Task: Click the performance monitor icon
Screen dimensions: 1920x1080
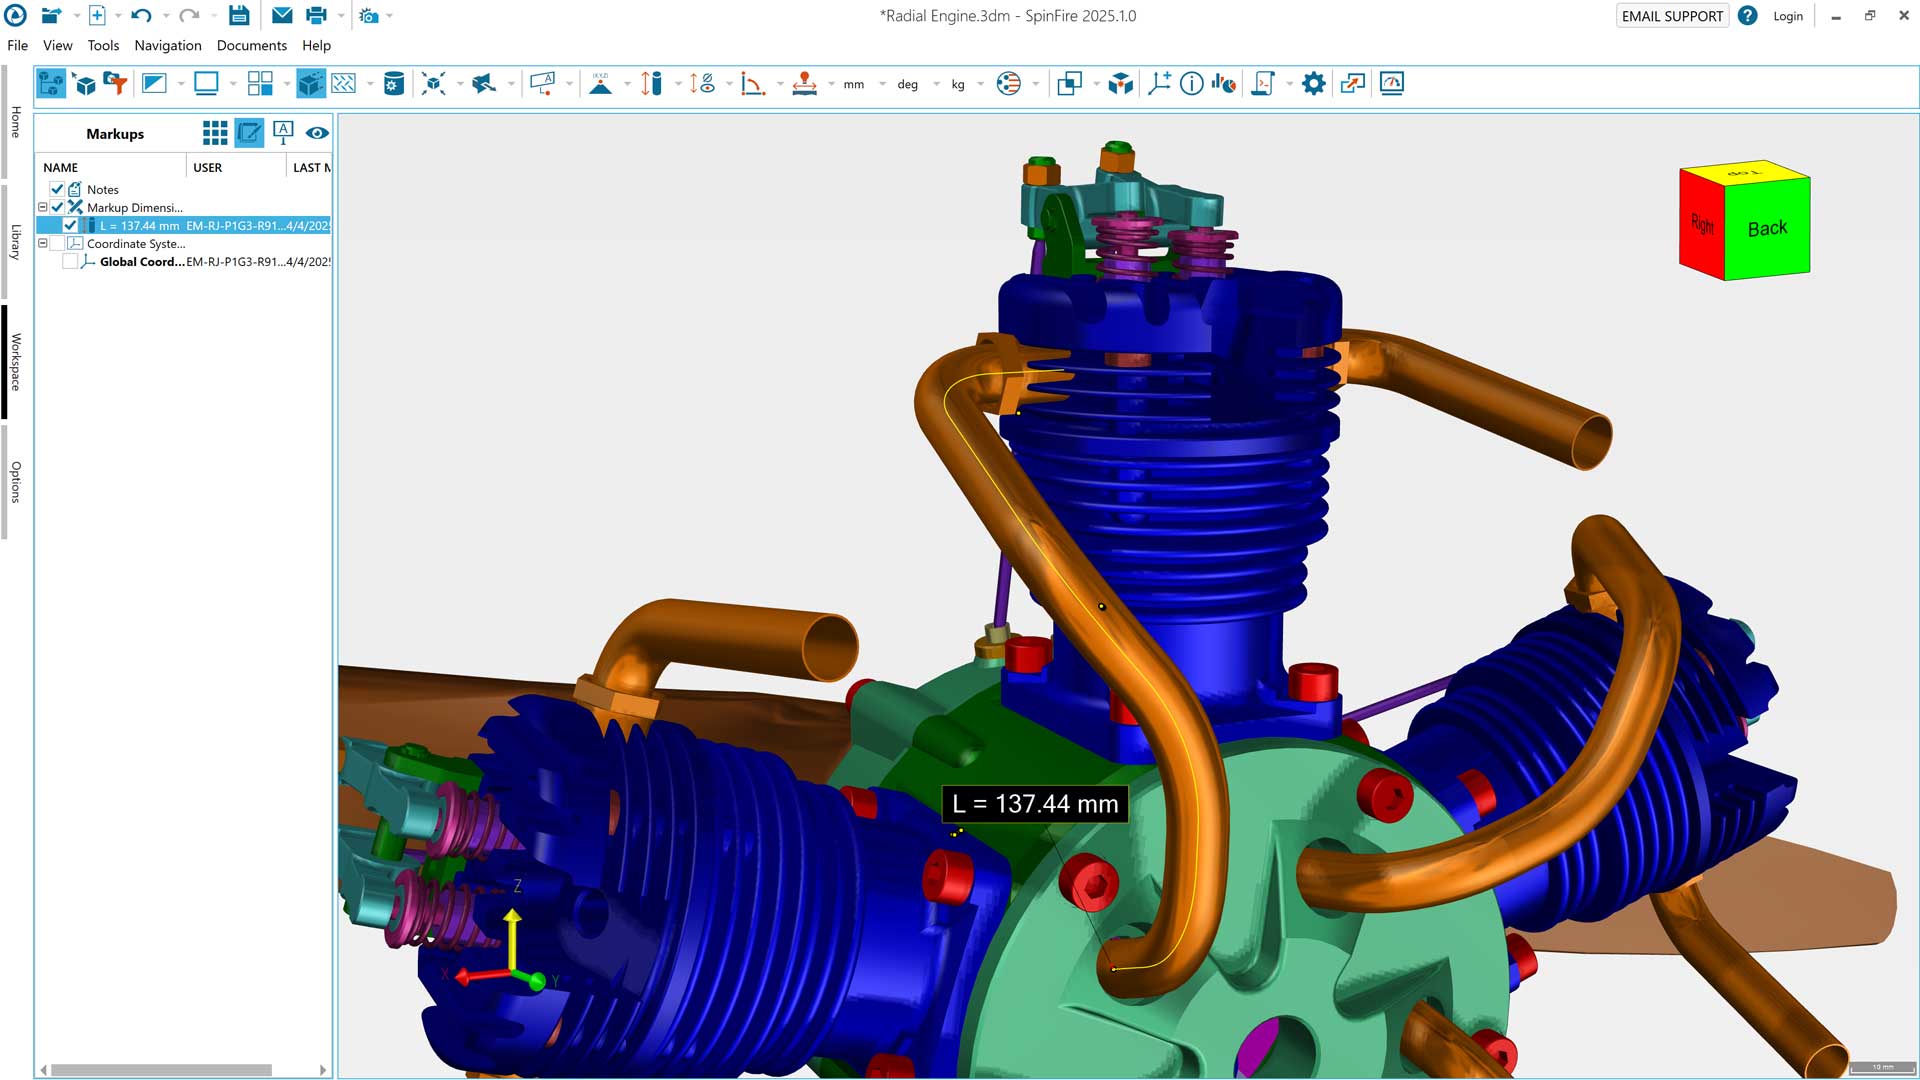Action: (1391, 84)
